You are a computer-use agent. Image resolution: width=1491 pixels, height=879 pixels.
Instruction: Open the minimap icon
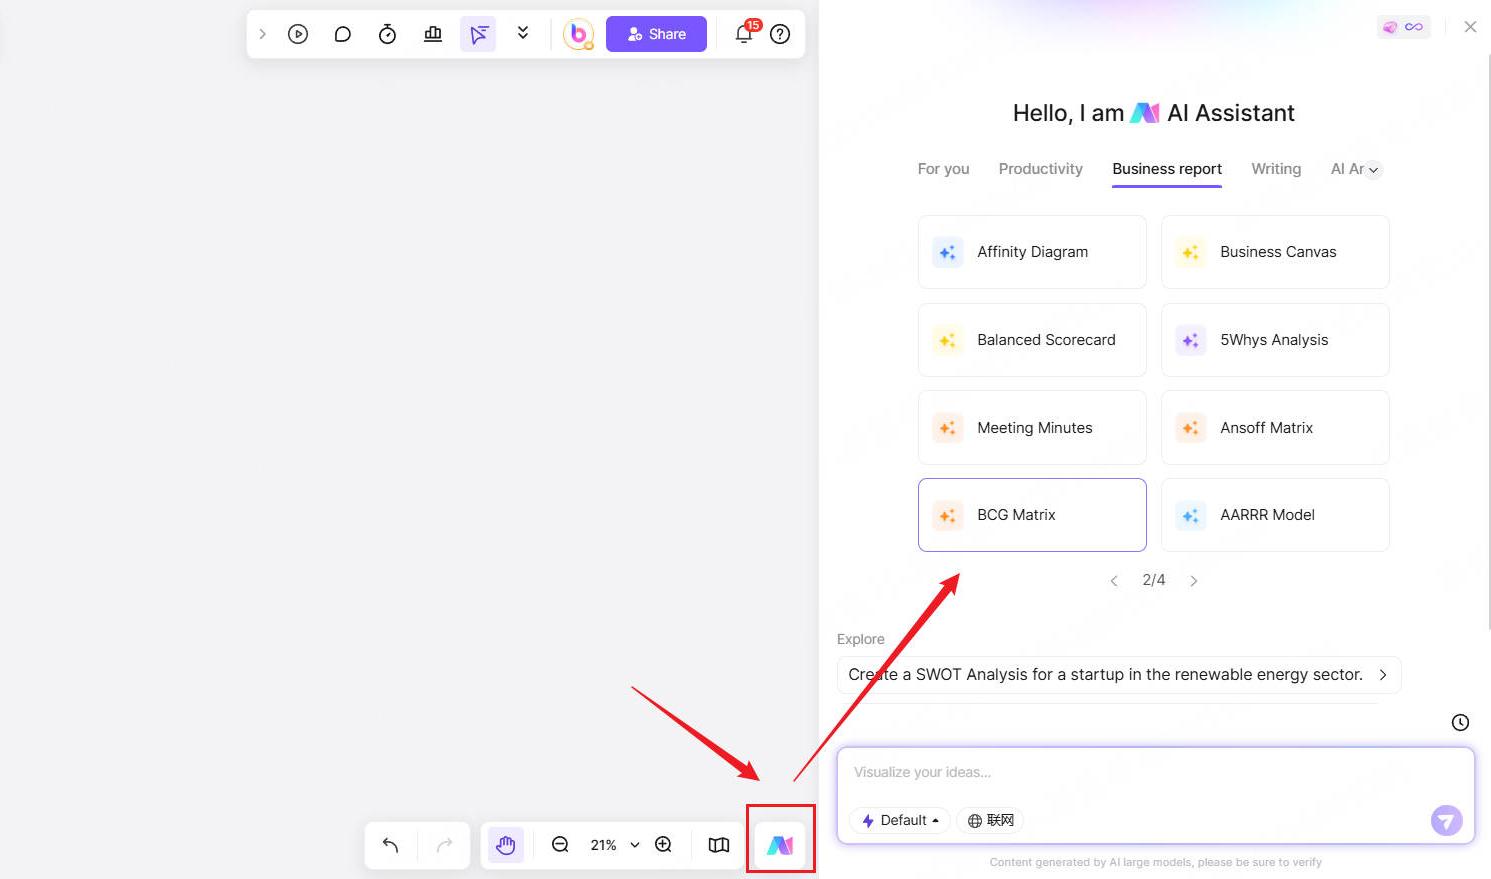pyautogui.click(x=719, y=845)
